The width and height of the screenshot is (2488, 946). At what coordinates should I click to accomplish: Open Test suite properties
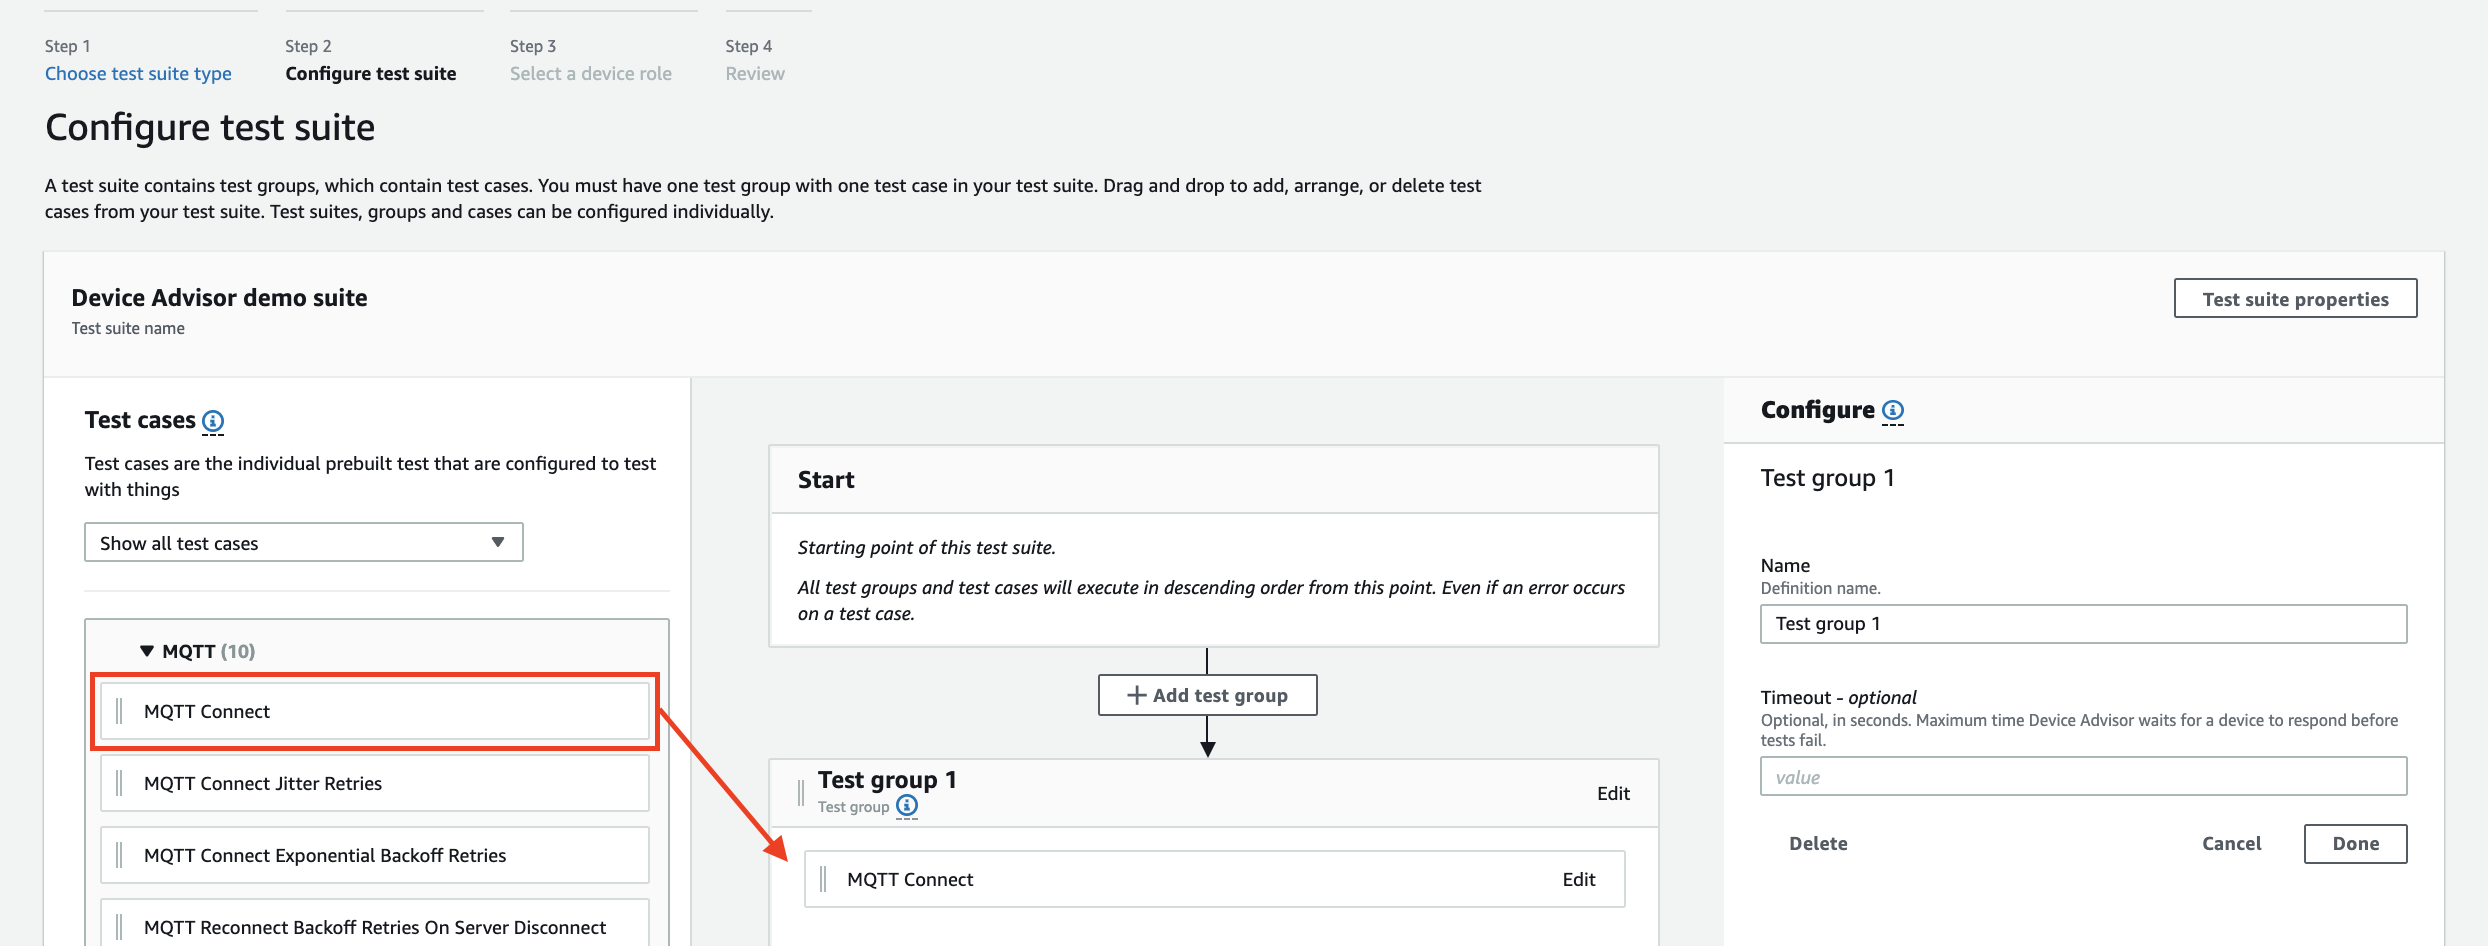click(2294, 299)
